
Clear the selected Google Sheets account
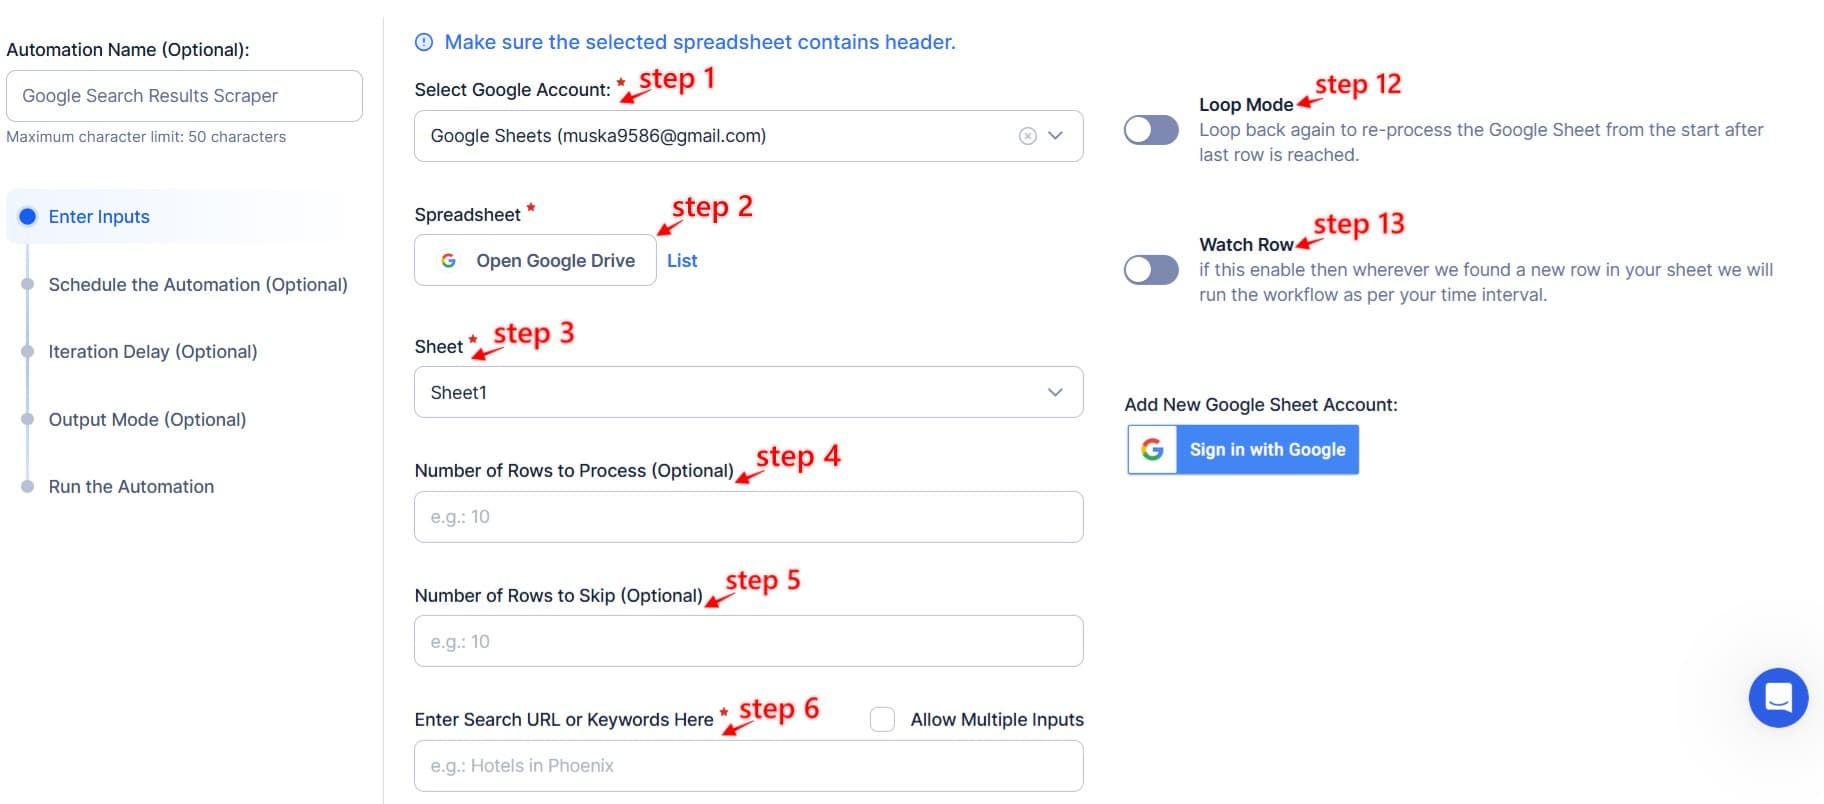pyautogui.click(x=1027, y=135)
